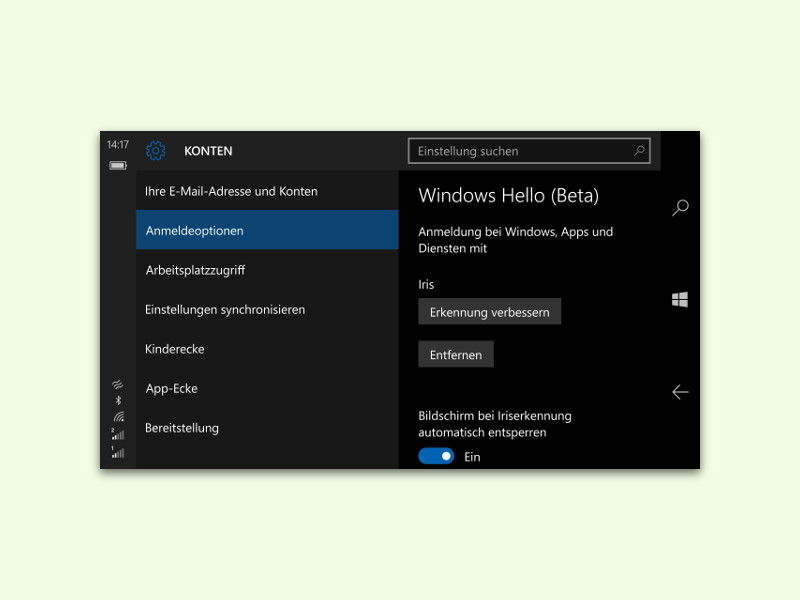Screen dimensions: 800x600
Task: Click the magnifier icon in the search box
Action: pos(639,151)
